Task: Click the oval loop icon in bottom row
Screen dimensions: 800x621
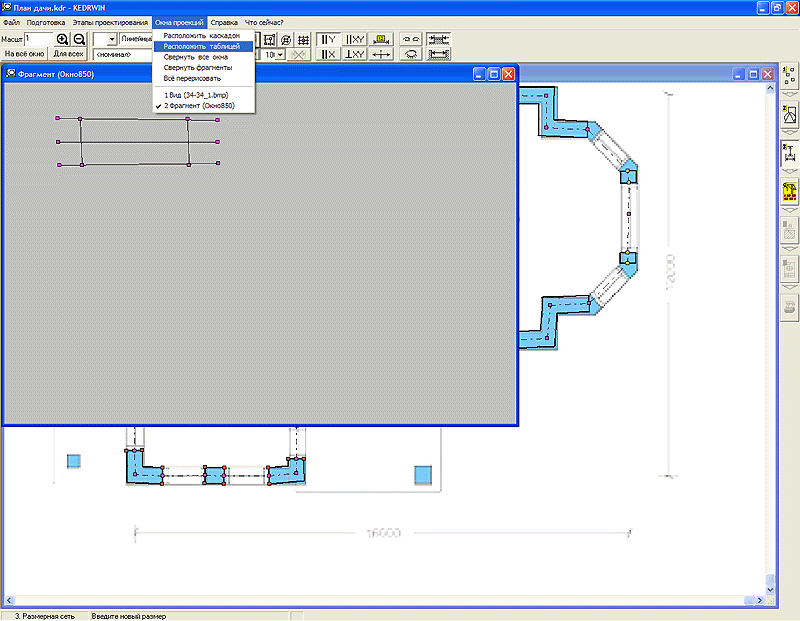Action: (411, 54)
